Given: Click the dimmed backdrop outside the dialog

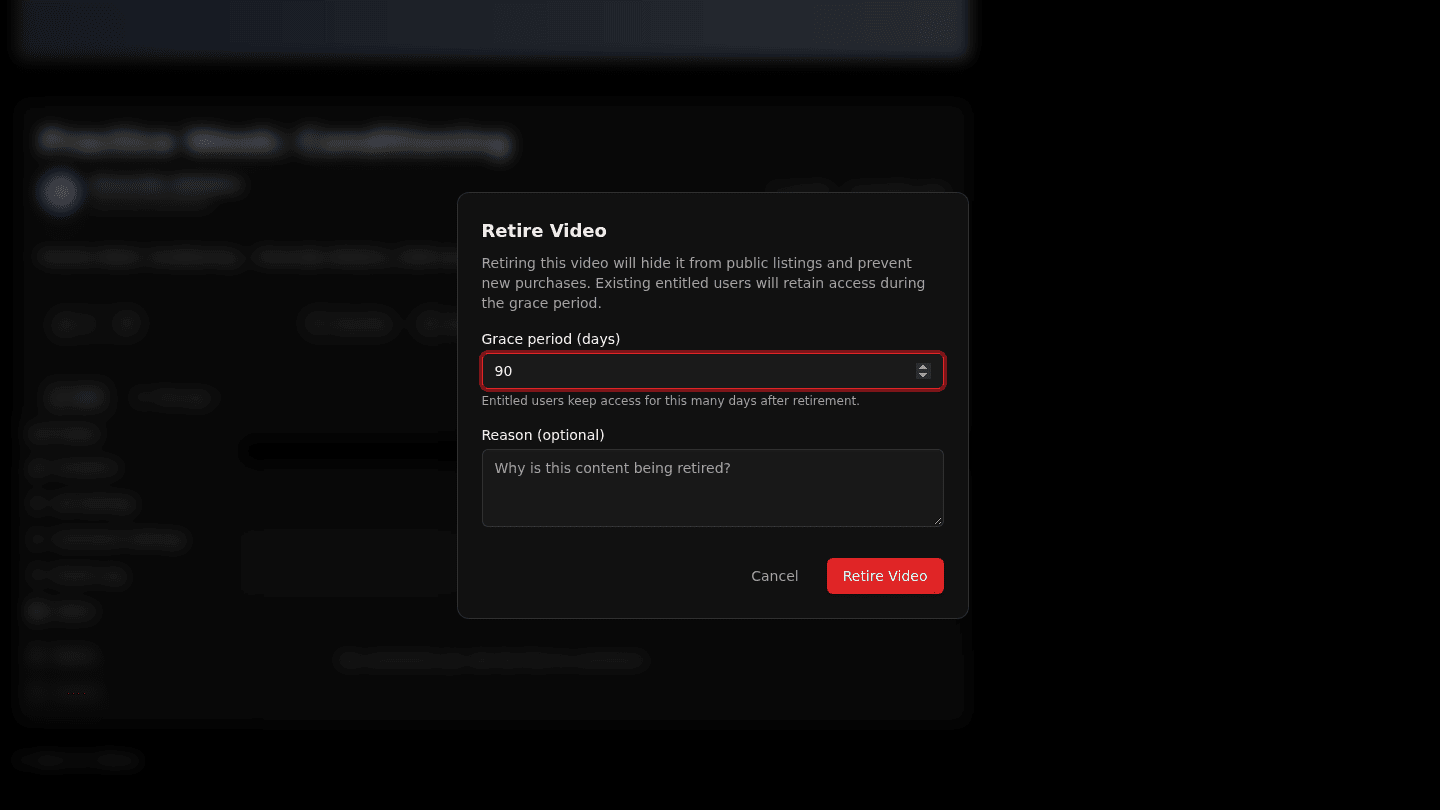Looking at the screenshot, I should (x=1200, y=400).
